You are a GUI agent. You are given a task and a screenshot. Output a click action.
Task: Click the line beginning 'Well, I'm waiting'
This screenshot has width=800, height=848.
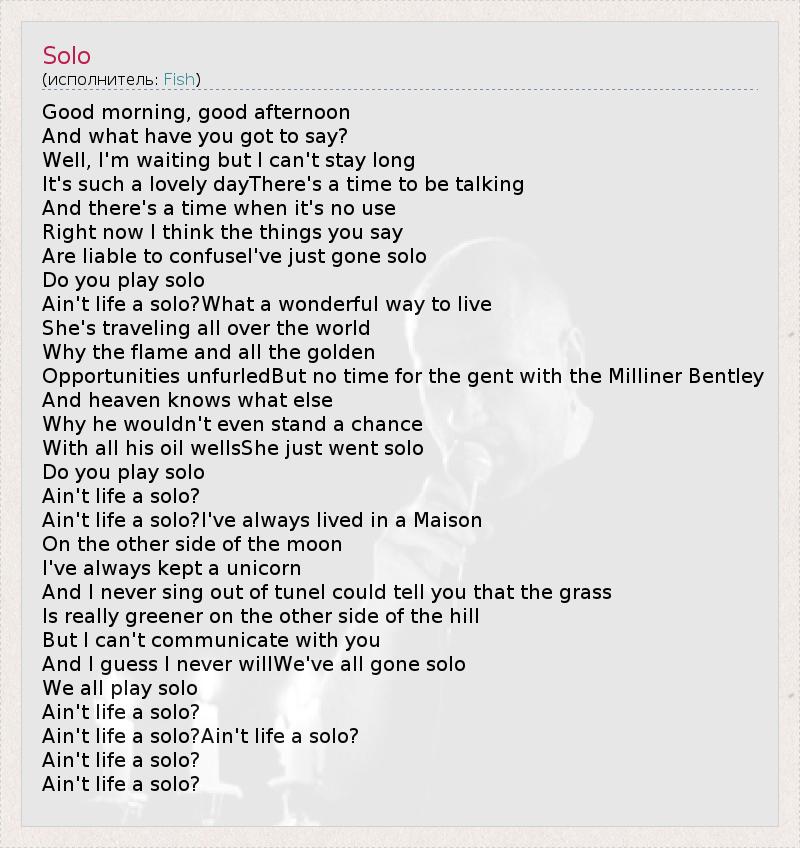click(x=228, y=160)
